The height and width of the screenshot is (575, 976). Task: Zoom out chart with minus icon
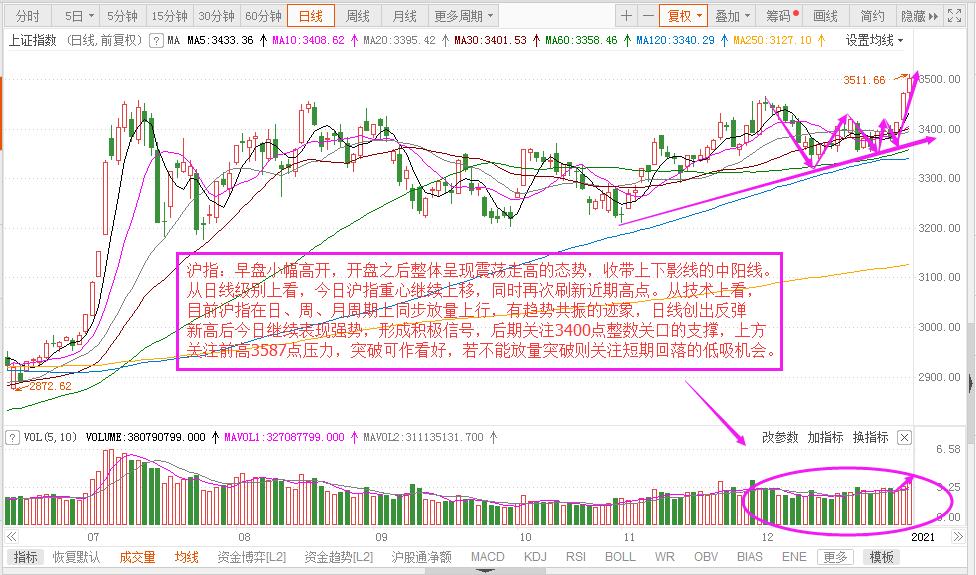coord(648,16)
